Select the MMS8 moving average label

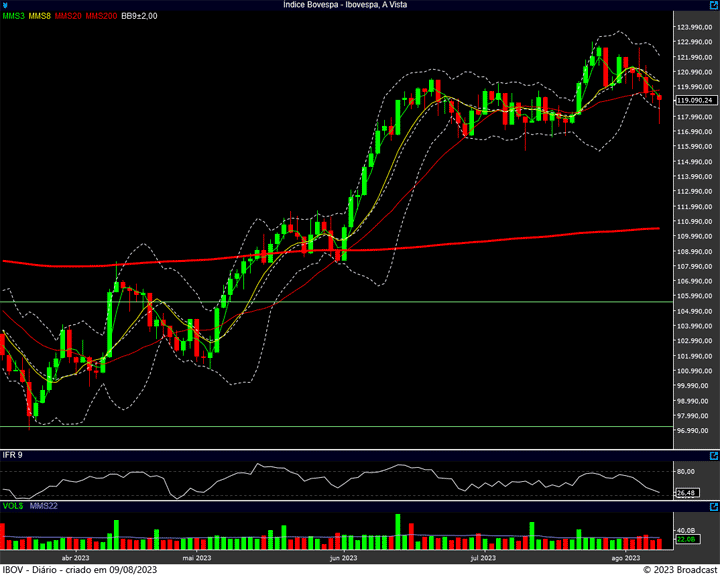[x=40, y=17]
